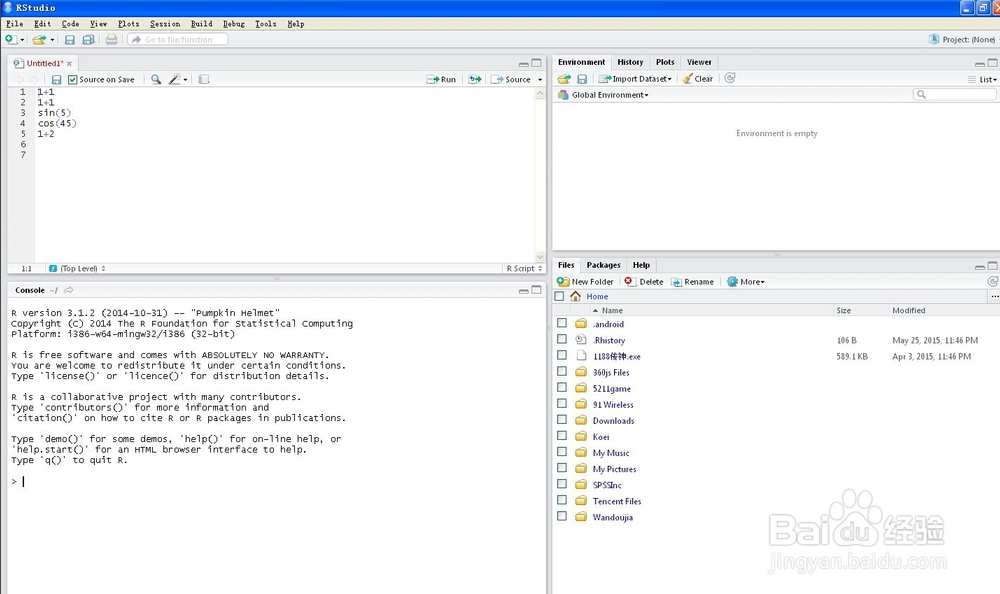Screen dimensions: 1000x594
Task: Click the print icon in main toolbar
Action: (111, 40)
